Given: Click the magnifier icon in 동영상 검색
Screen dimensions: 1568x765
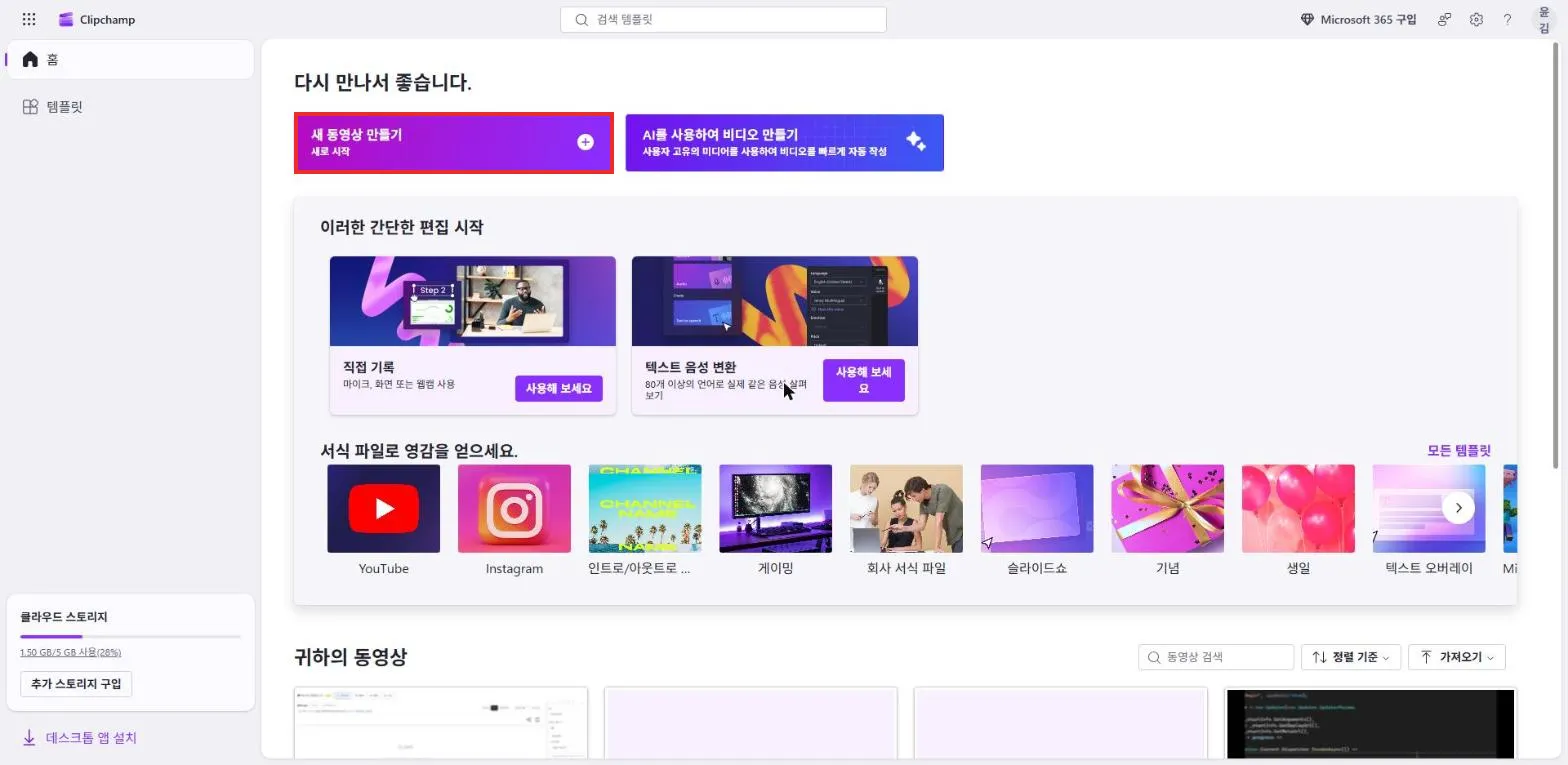Looking at the screenshot, I should tap(1155, 657).
